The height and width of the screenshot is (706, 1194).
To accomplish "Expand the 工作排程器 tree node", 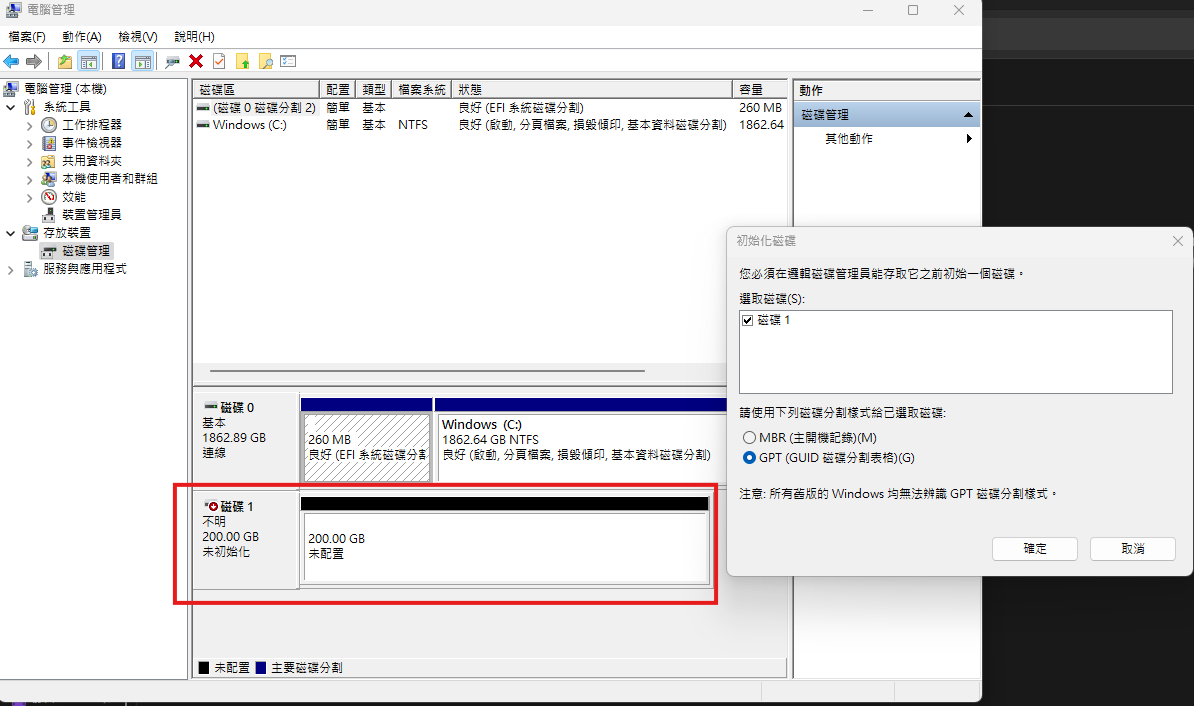I will (28, 125).
